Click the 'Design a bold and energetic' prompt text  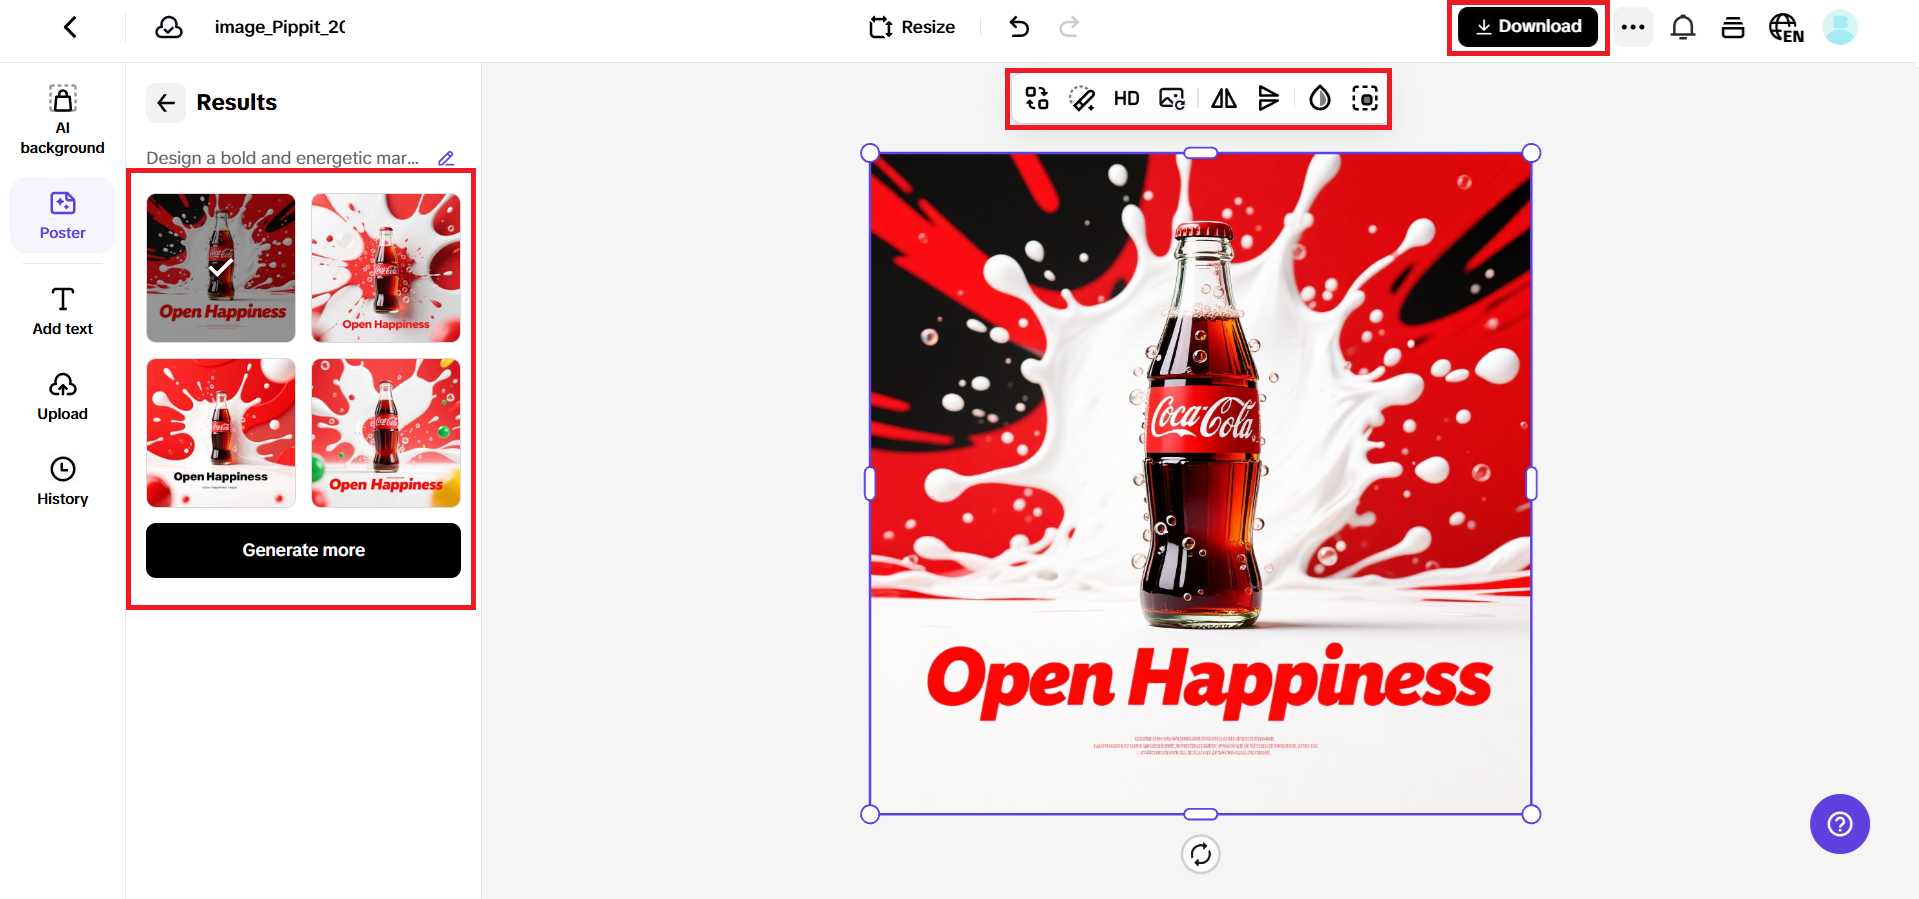[282, 158]
